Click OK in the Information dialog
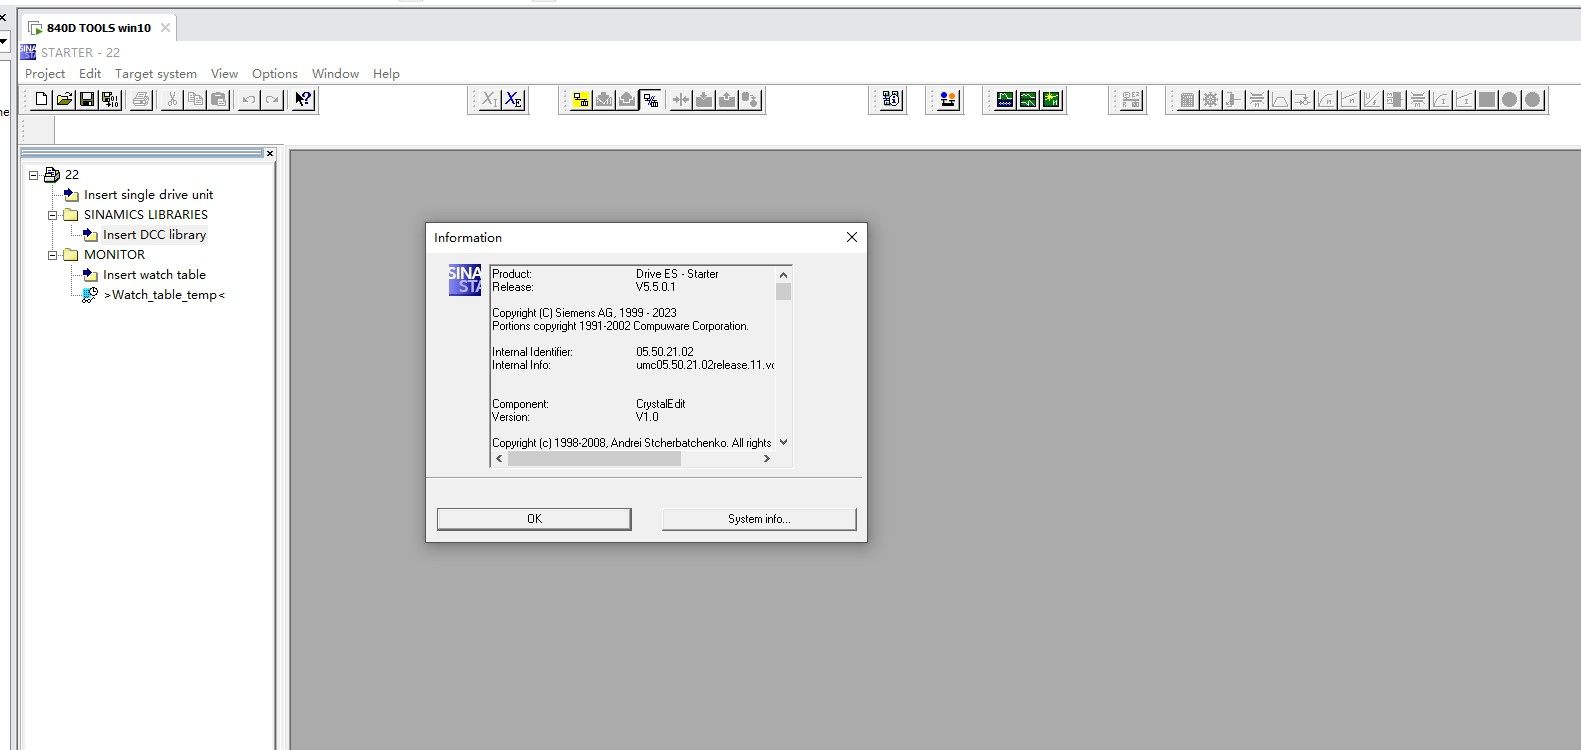 (x=534, y=519)
